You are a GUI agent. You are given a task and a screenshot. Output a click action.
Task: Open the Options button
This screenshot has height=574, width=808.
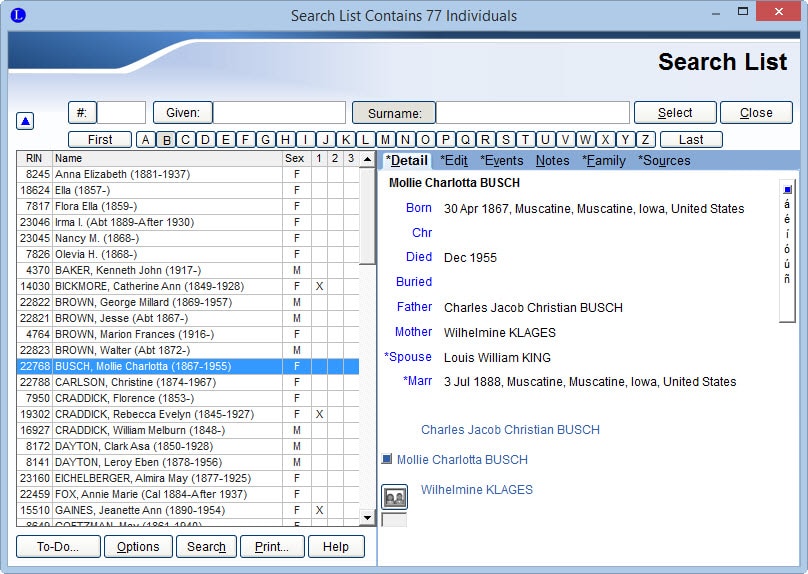[x=138, y=547]
